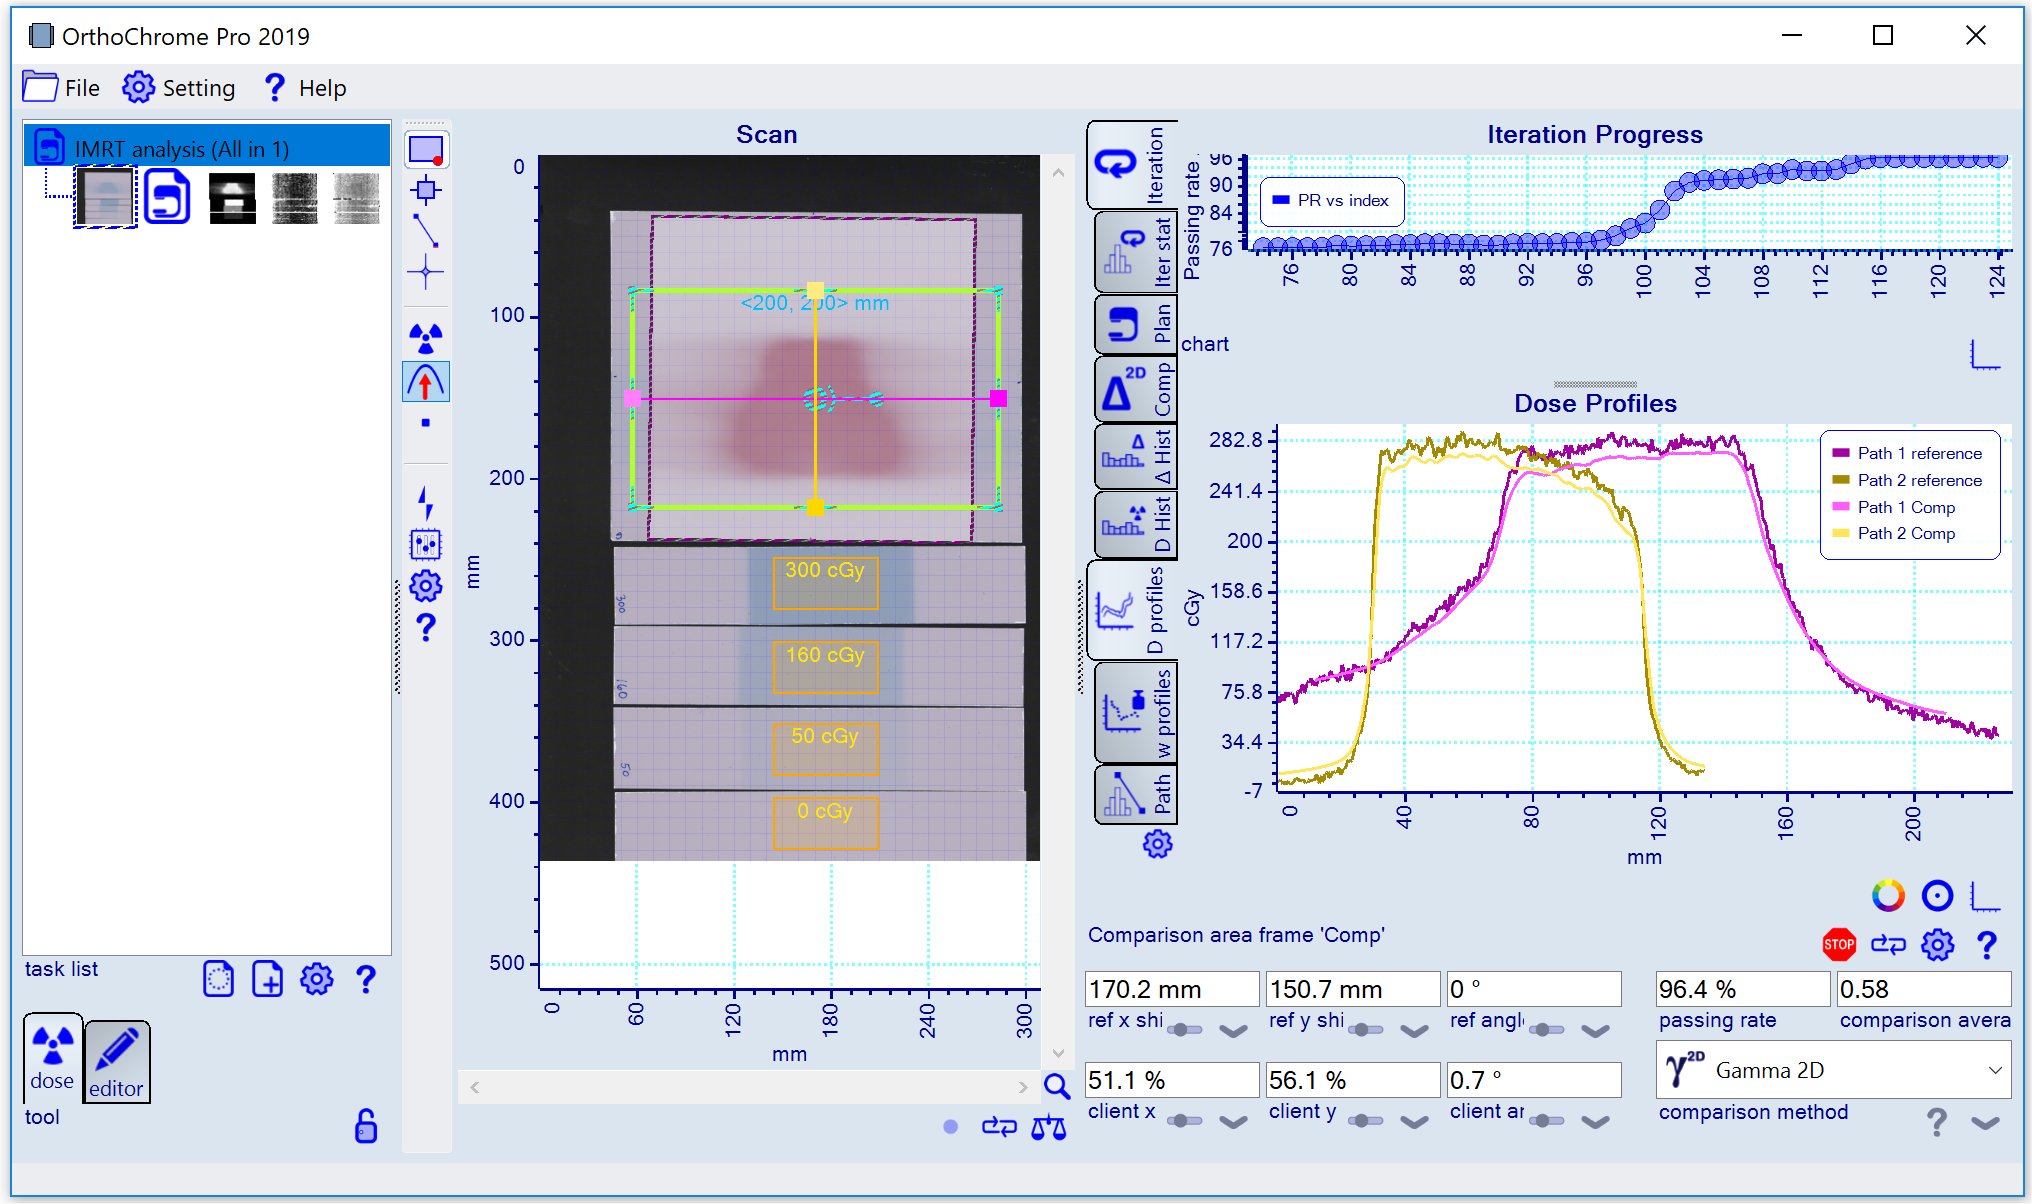The height and width of the screenshot is (1204, 2032).
Task: Click the balance scales icon below scan
Action: click(x=1049, y=1128)
